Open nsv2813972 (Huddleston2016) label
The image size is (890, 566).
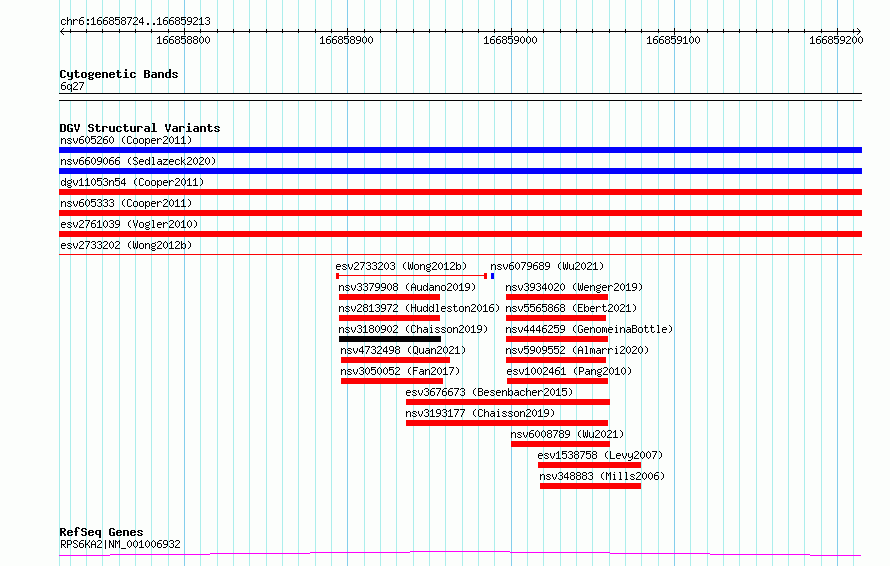(x=419, y=308)
